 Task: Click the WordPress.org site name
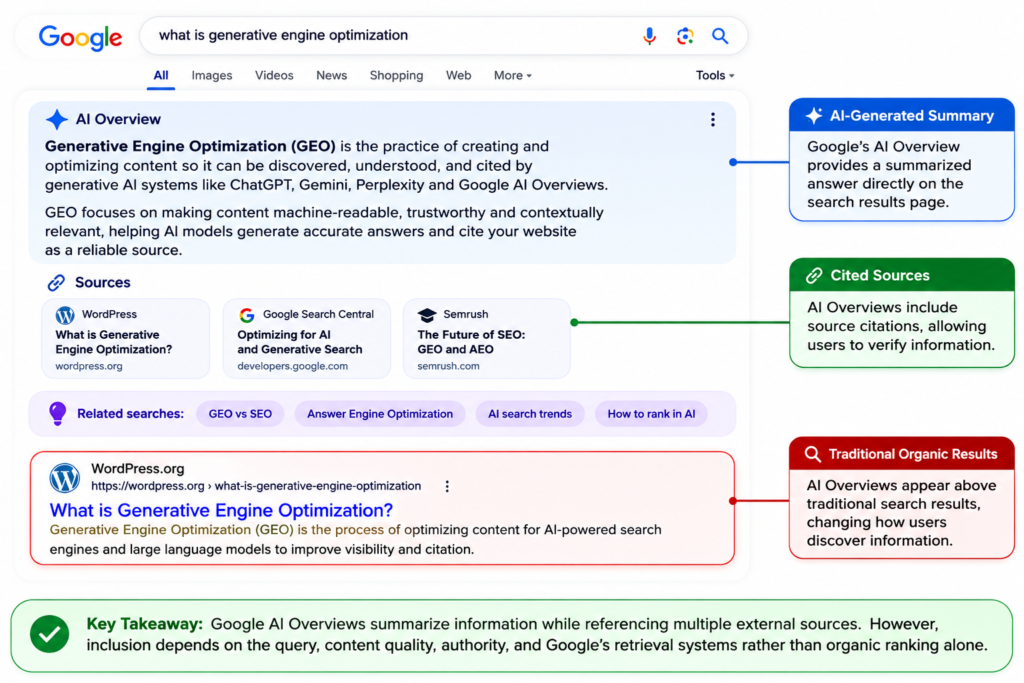138,469
